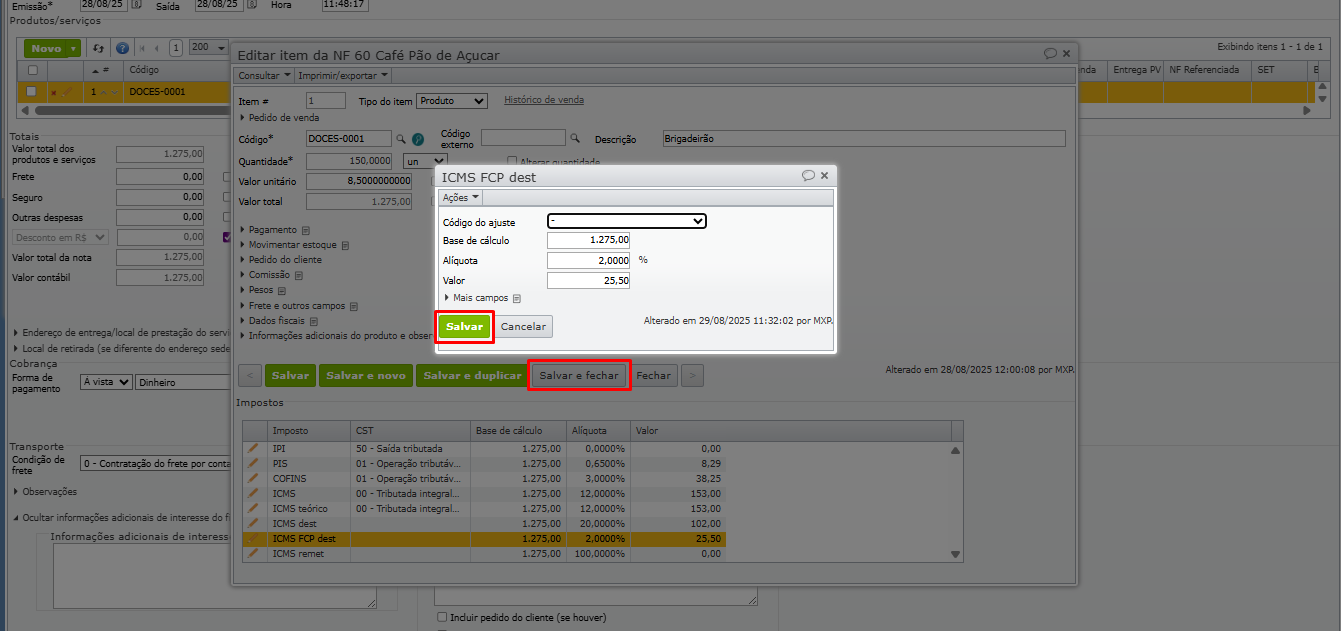
Task: Click the Salvar e fechar button
Action: tap(579, 376)
